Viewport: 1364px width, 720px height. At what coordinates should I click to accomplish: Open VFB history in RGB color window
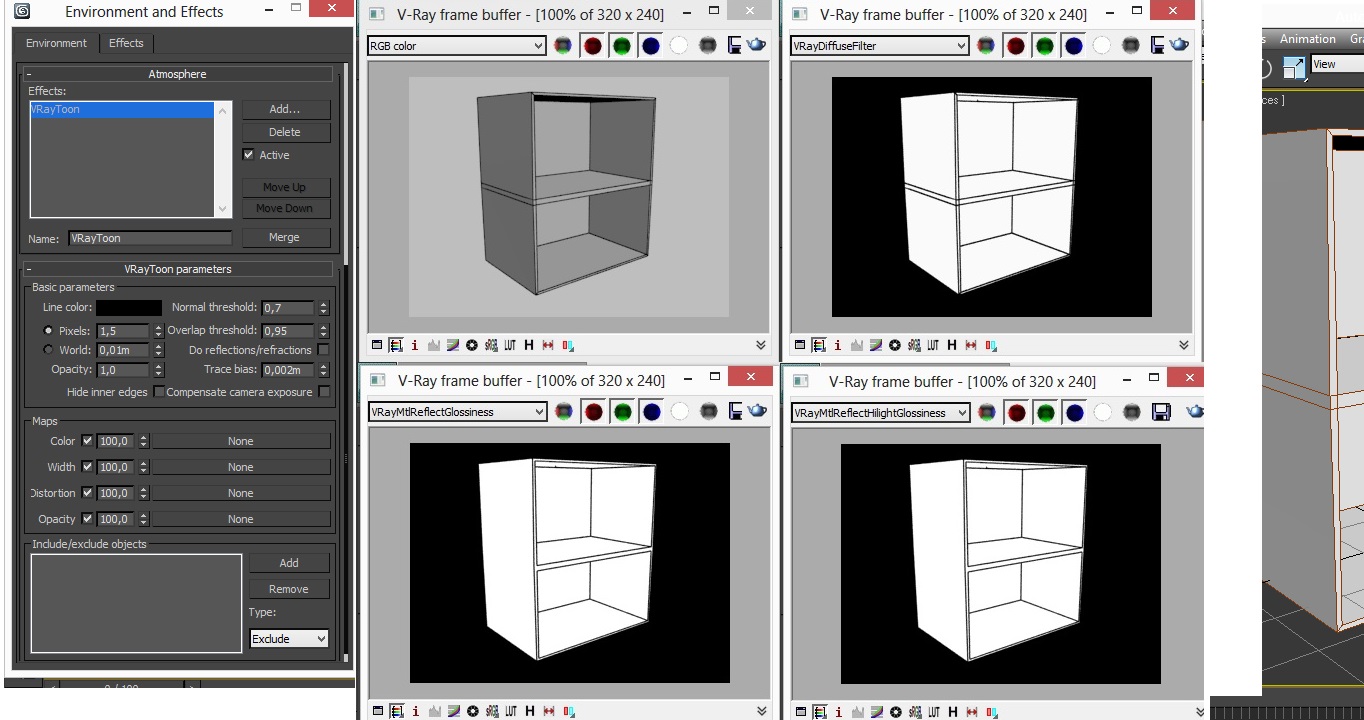click(529, 345)
